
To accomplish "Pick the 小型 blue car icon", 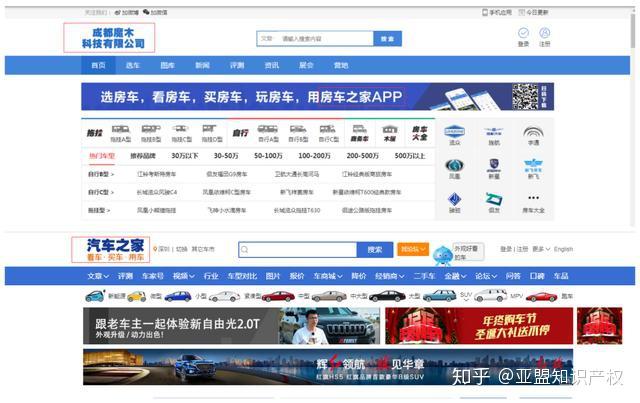I will [x=178, y=296].
